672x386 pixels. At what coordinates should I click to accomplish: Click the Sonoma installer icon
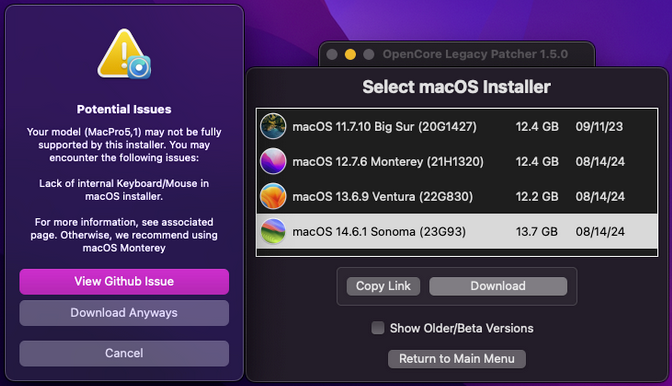273,231
